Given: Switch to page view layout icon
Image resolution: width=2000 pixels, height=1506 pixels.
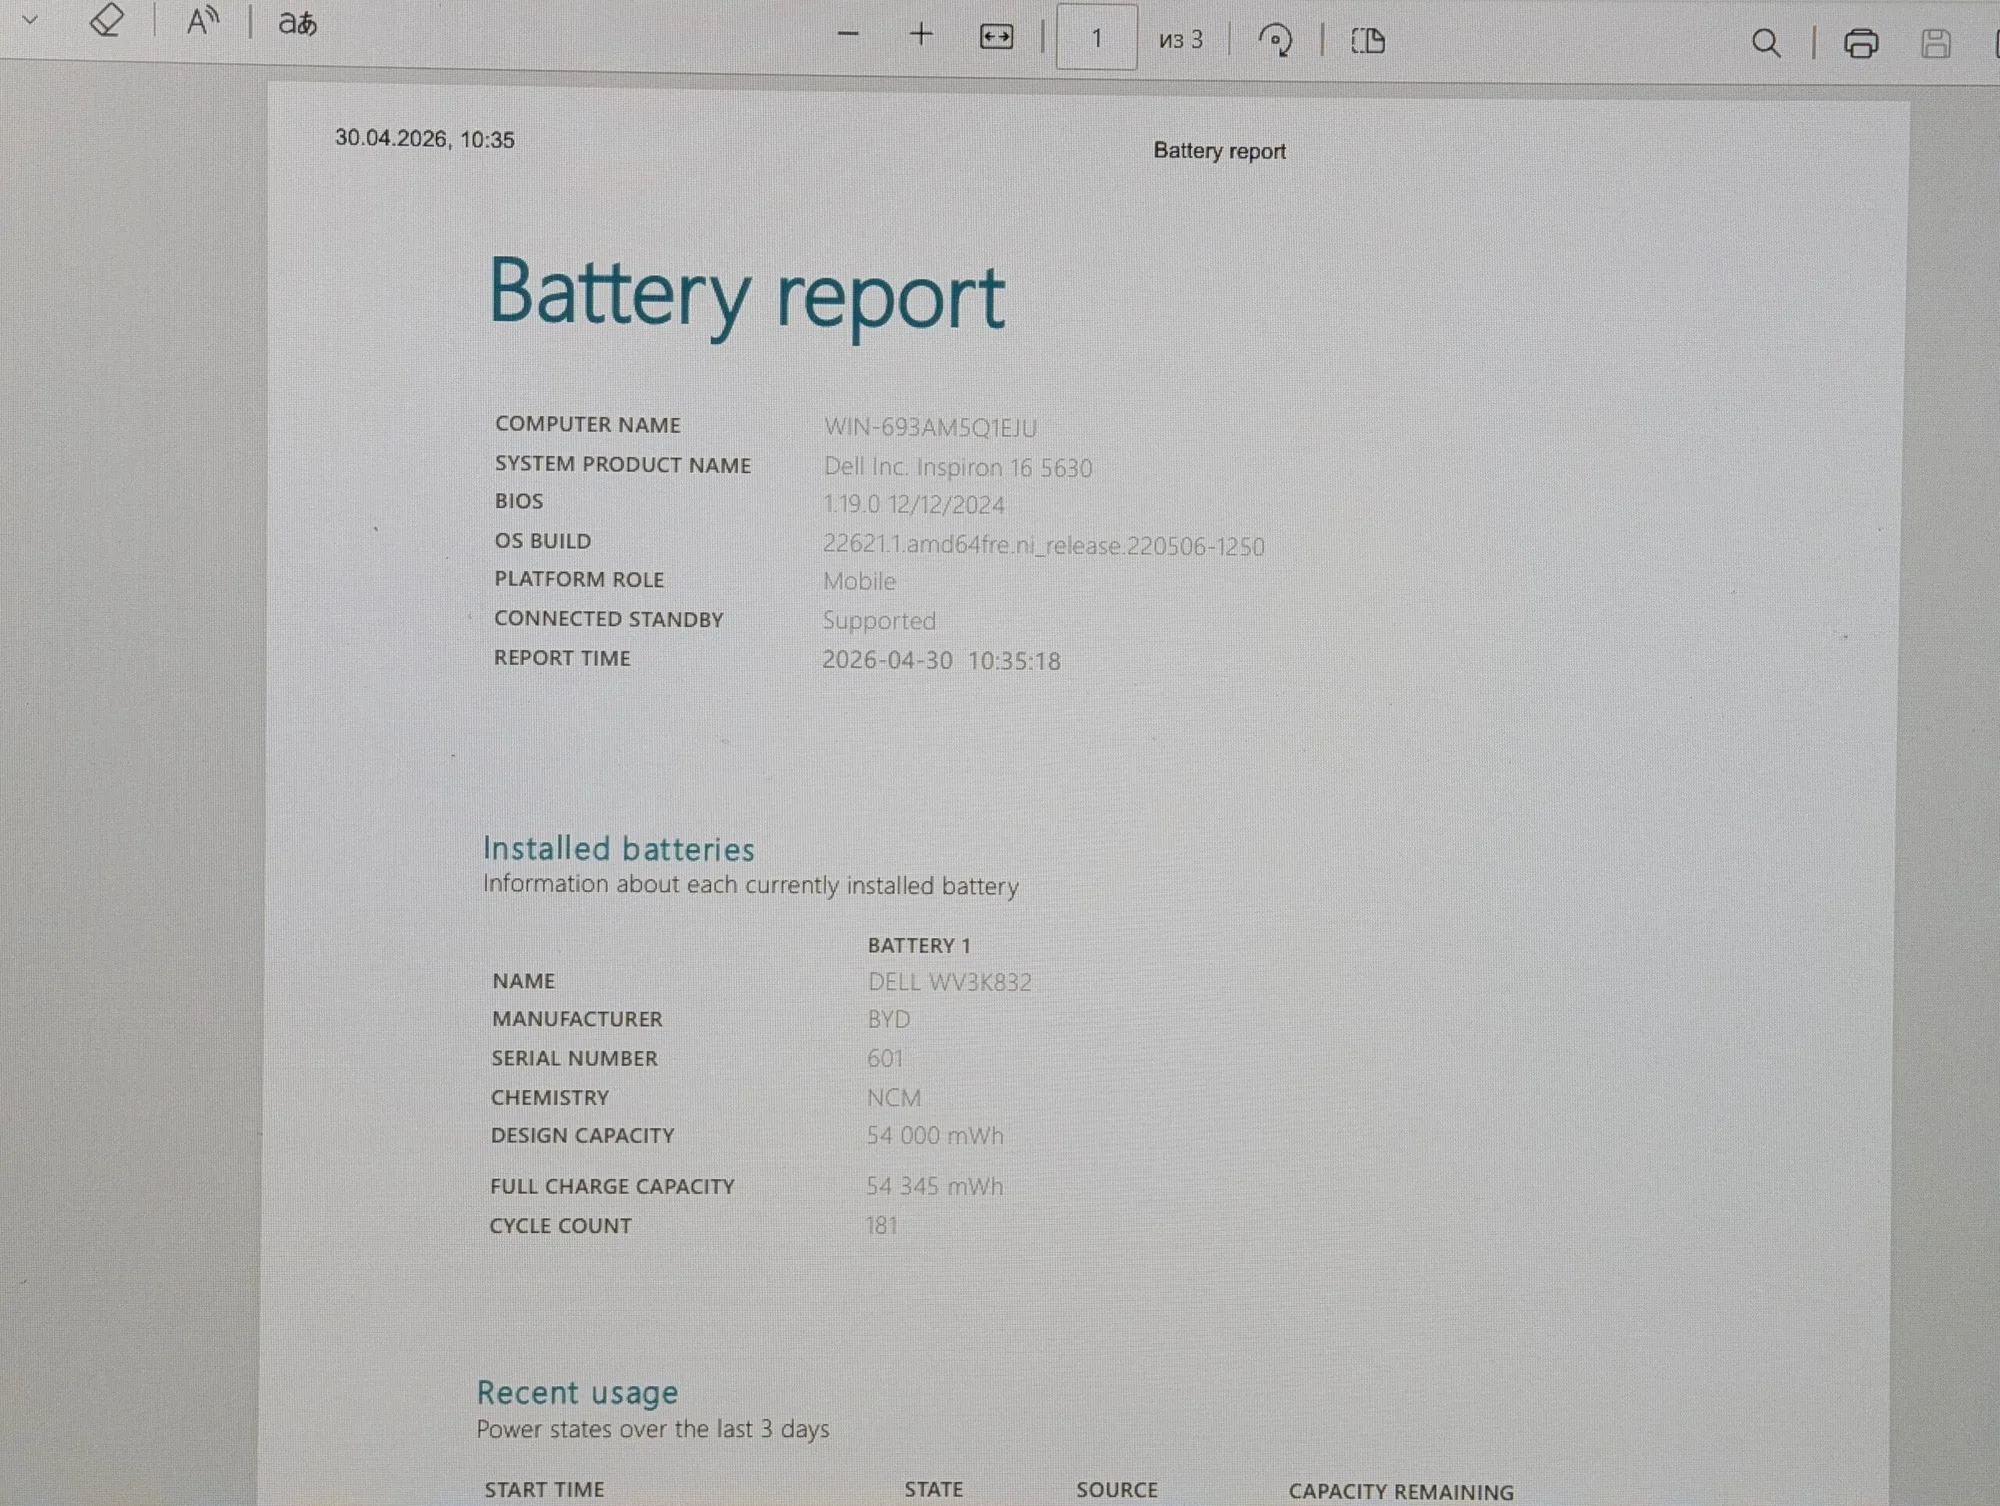Looking at the screenshot, I should (x=1368, y=41).
